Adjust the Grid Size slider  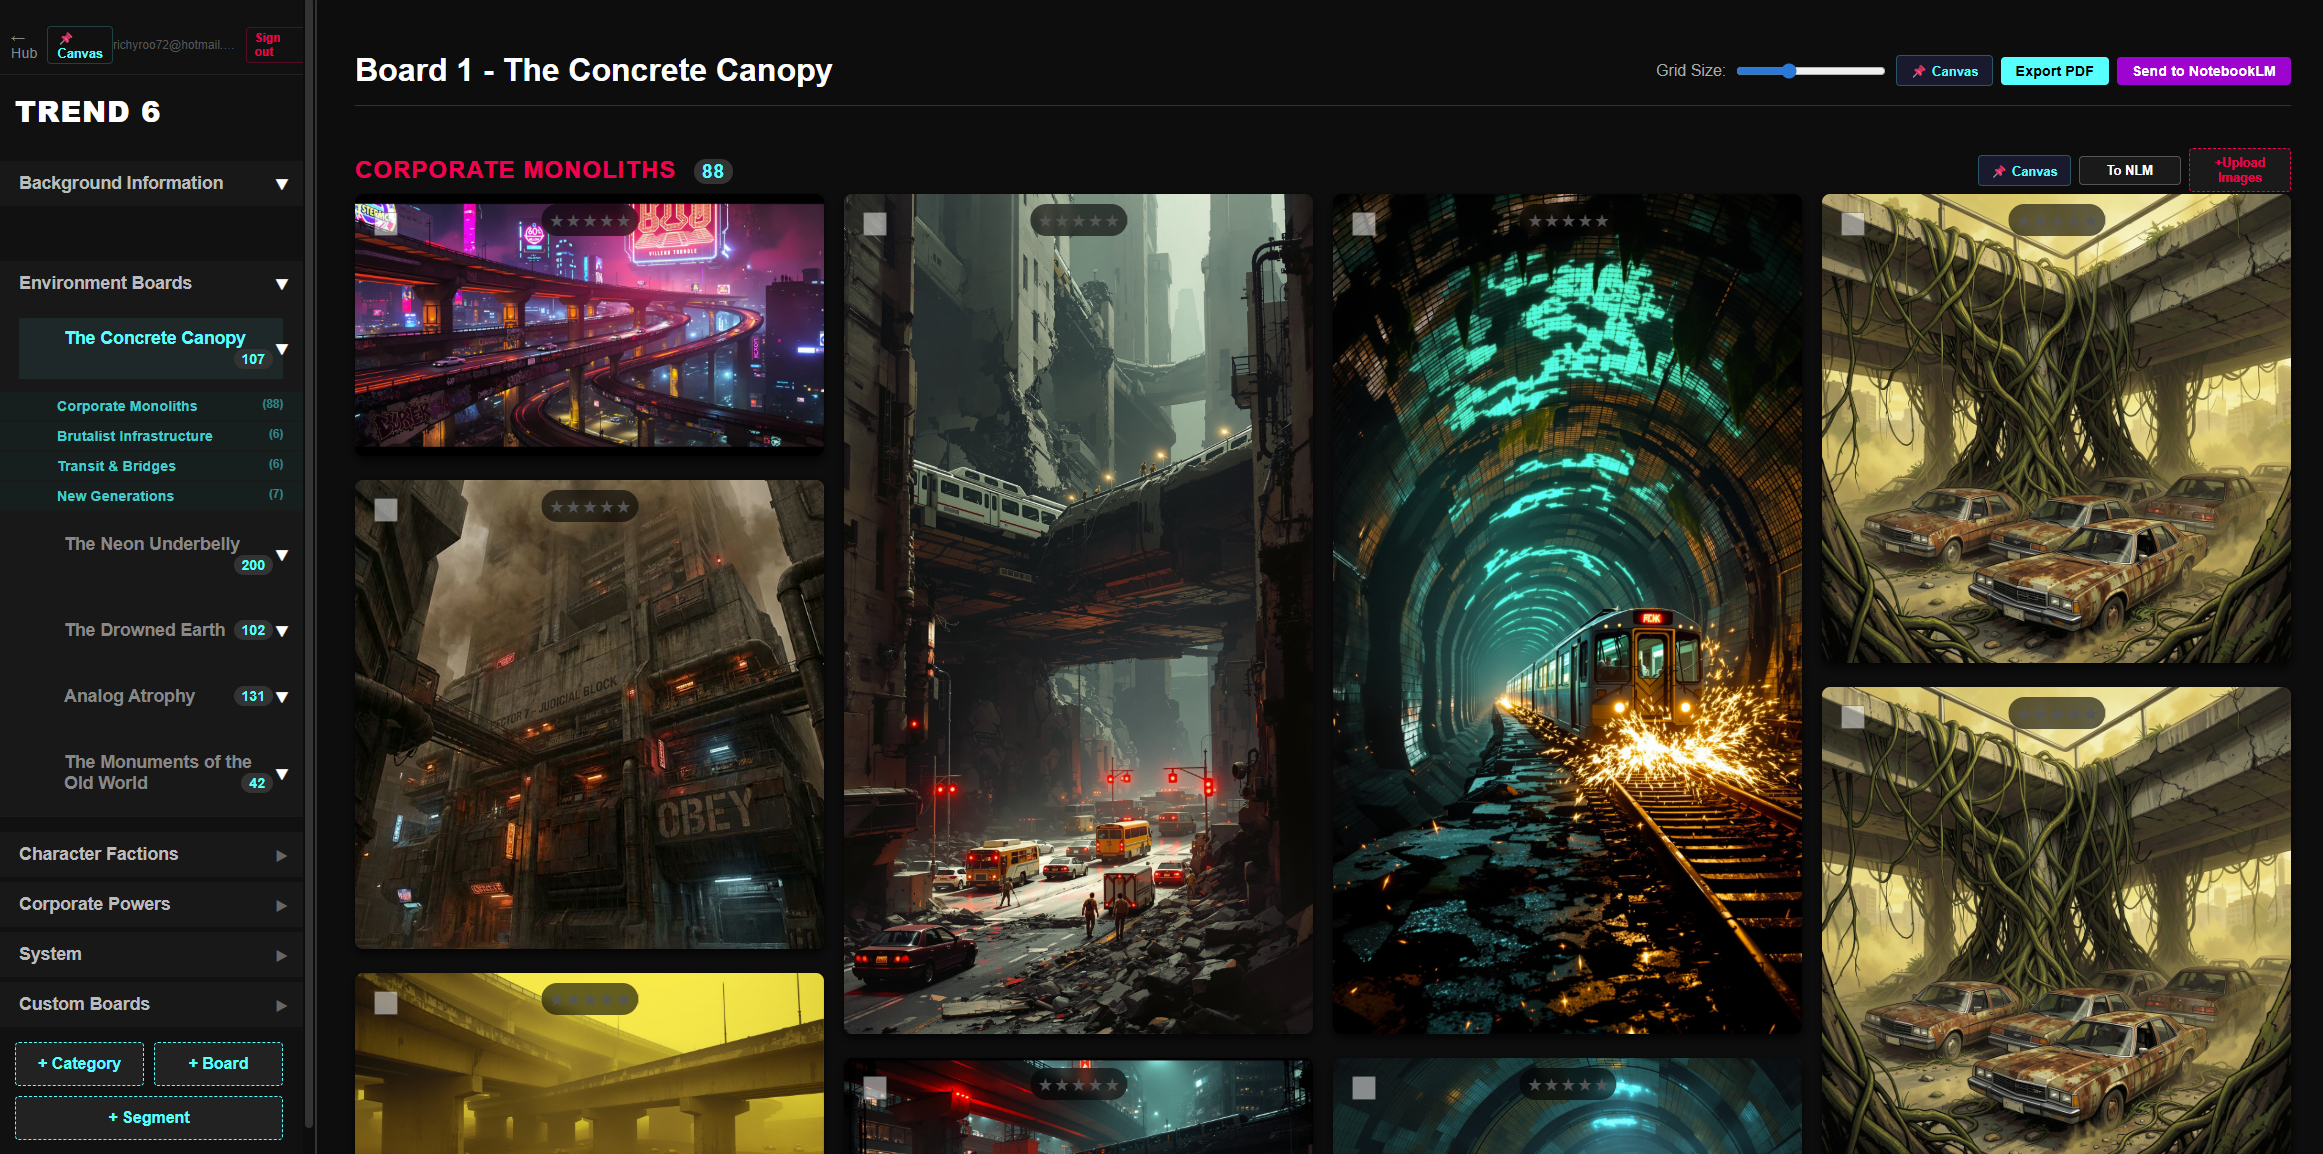(x=1789, y=71)
